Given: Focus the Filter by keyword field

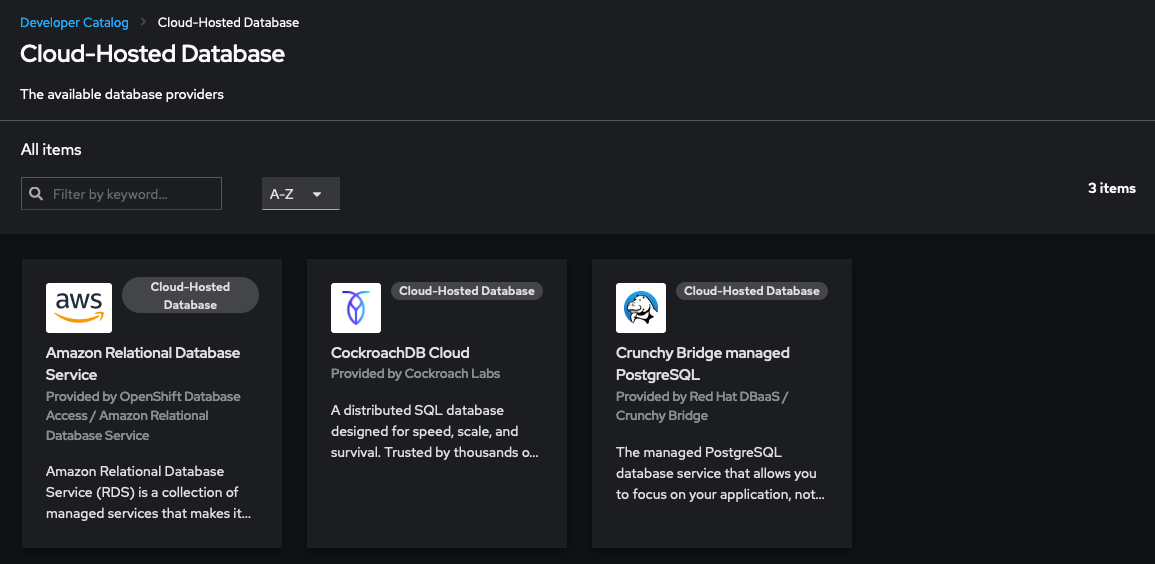Looking at the screenshot, I should point(122,194).
